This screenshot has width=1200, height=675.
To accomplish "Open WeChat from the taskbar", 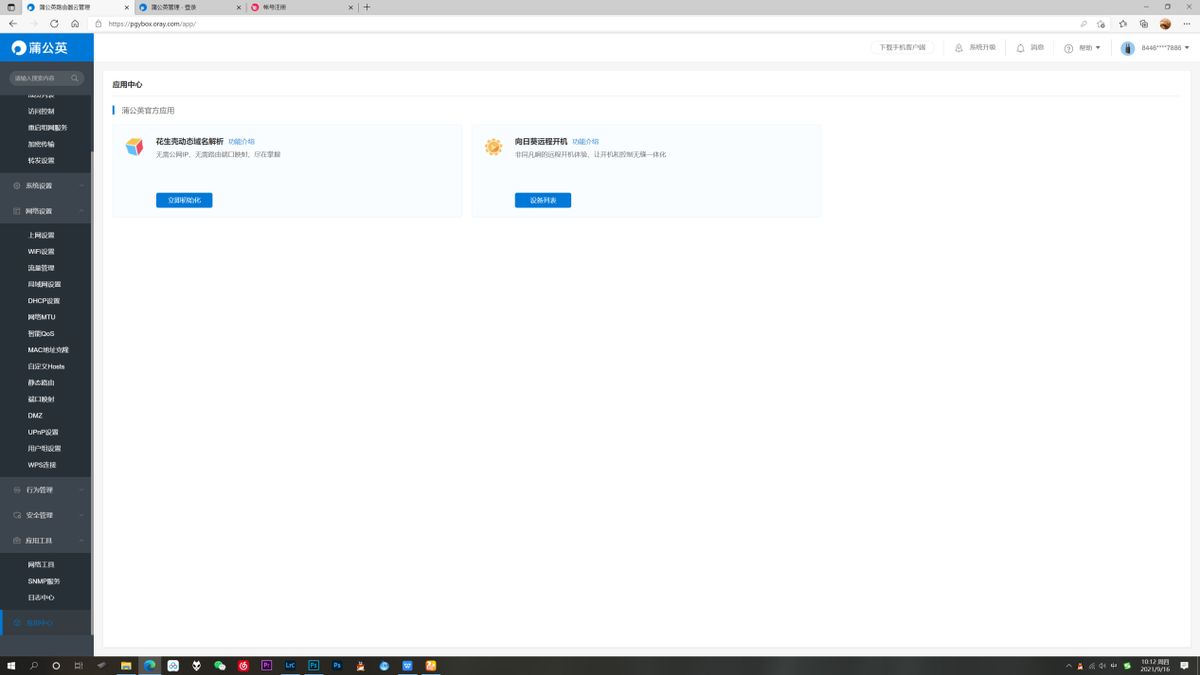I will pos(220,665).
